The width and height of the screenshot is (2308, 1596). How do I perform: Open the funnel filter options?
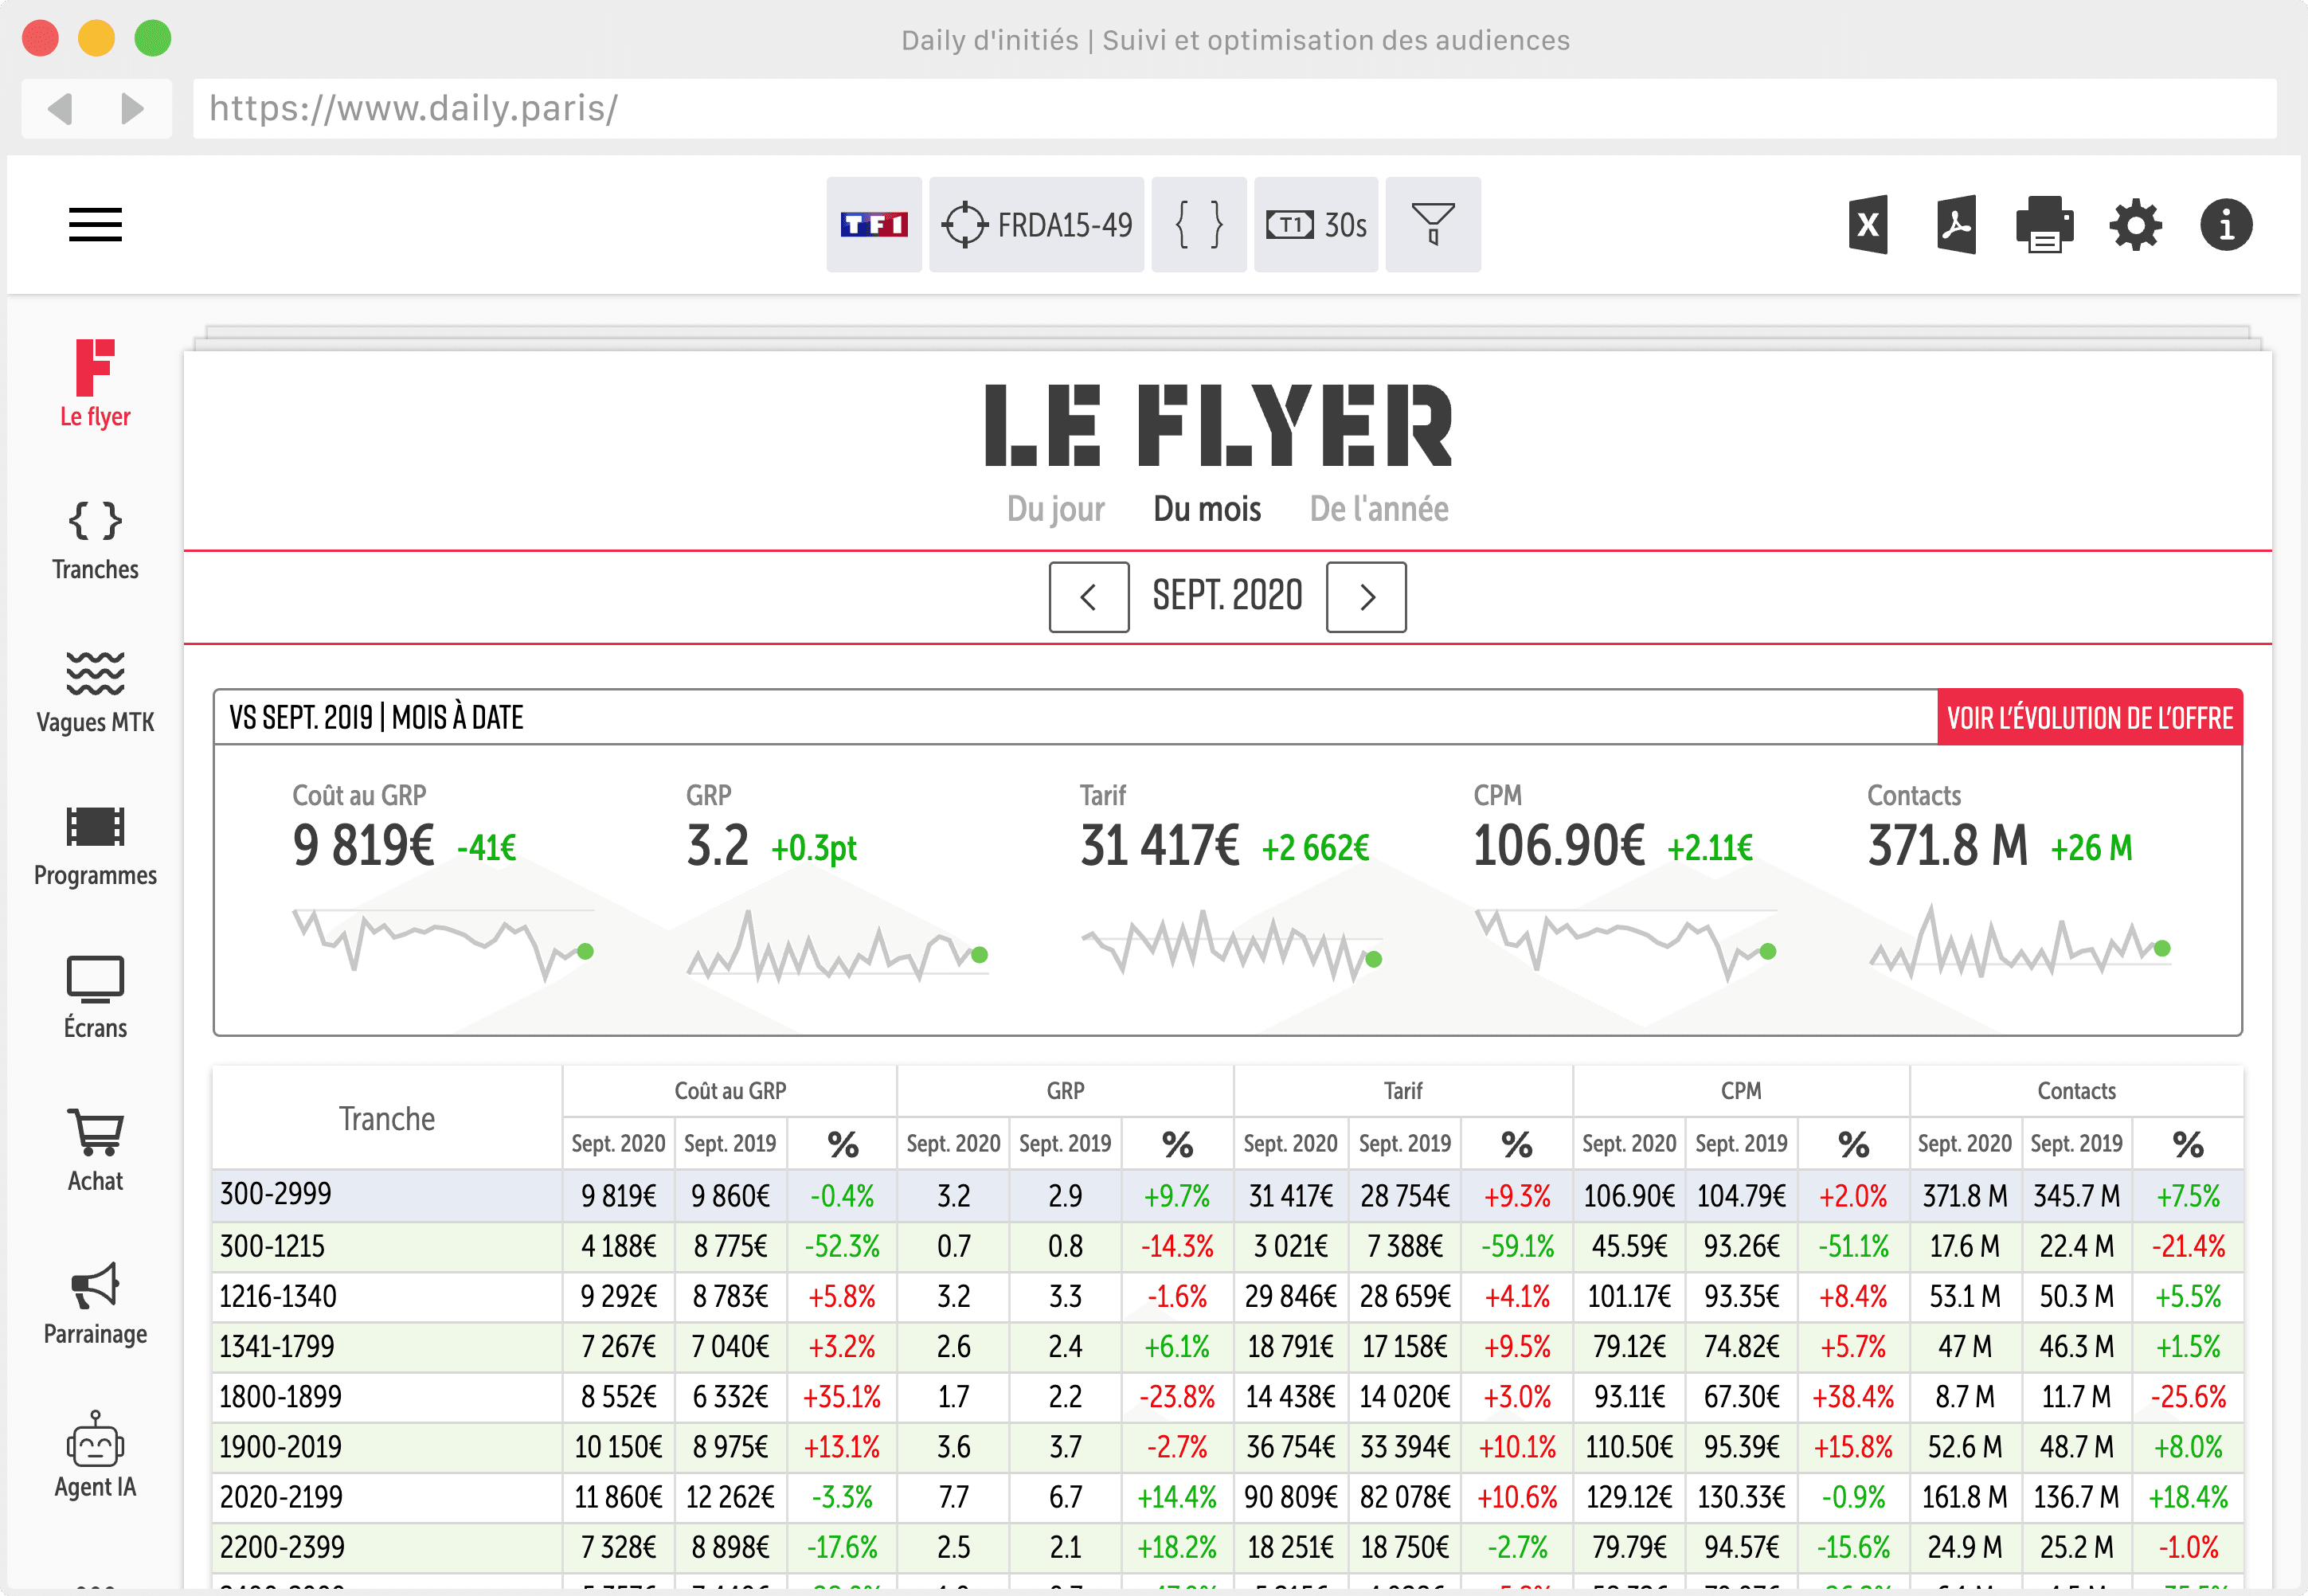click(1432, 225)
